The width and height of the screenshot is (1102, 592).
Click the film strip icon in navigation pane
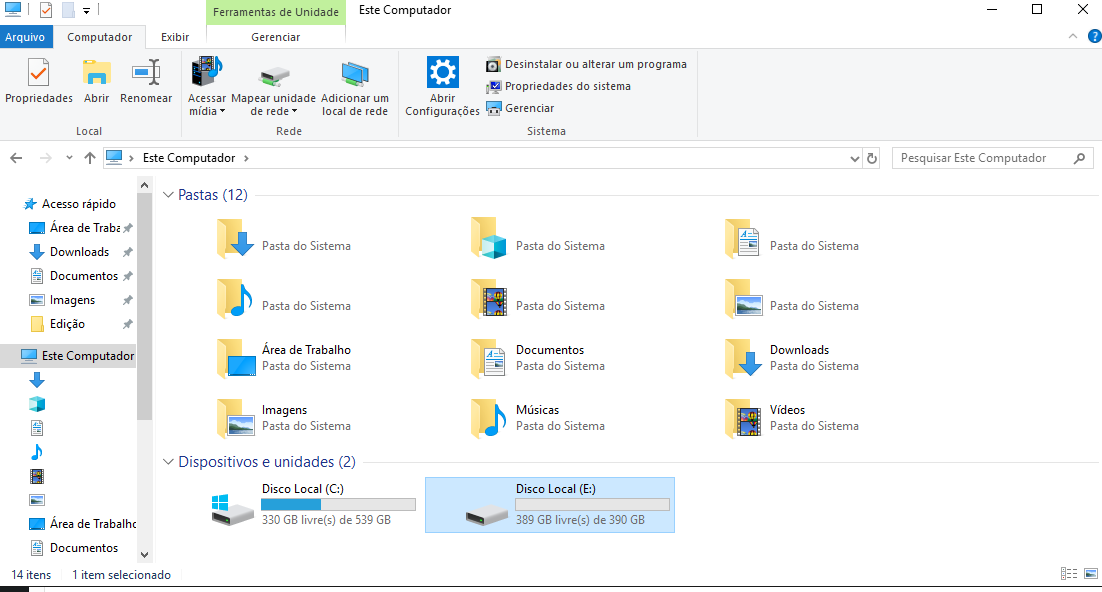[37, 476]
